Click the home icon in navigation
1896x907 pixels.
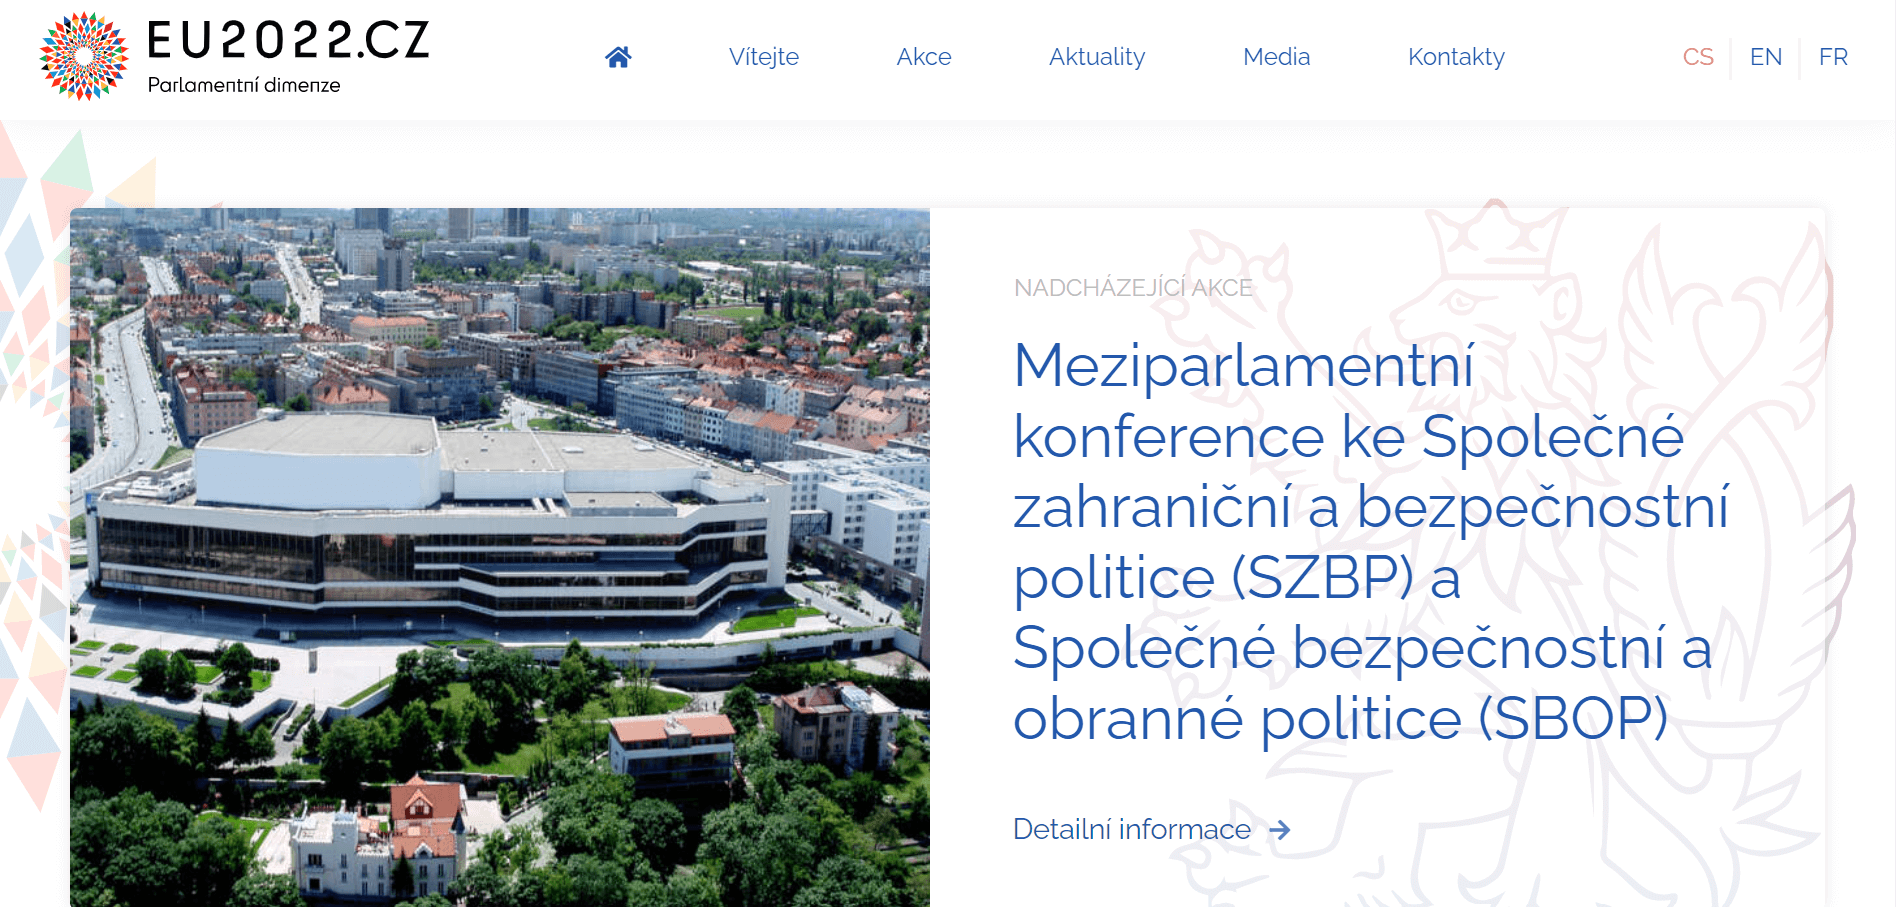[618, 57]
